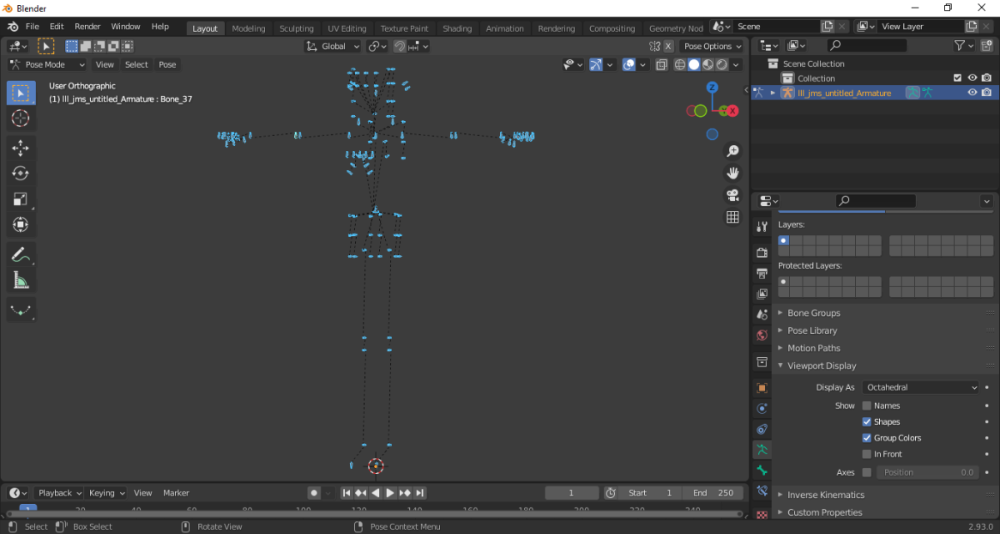1000x534 pixels.
Task: Toggle camera view icon in viewport
Action: 733,195
